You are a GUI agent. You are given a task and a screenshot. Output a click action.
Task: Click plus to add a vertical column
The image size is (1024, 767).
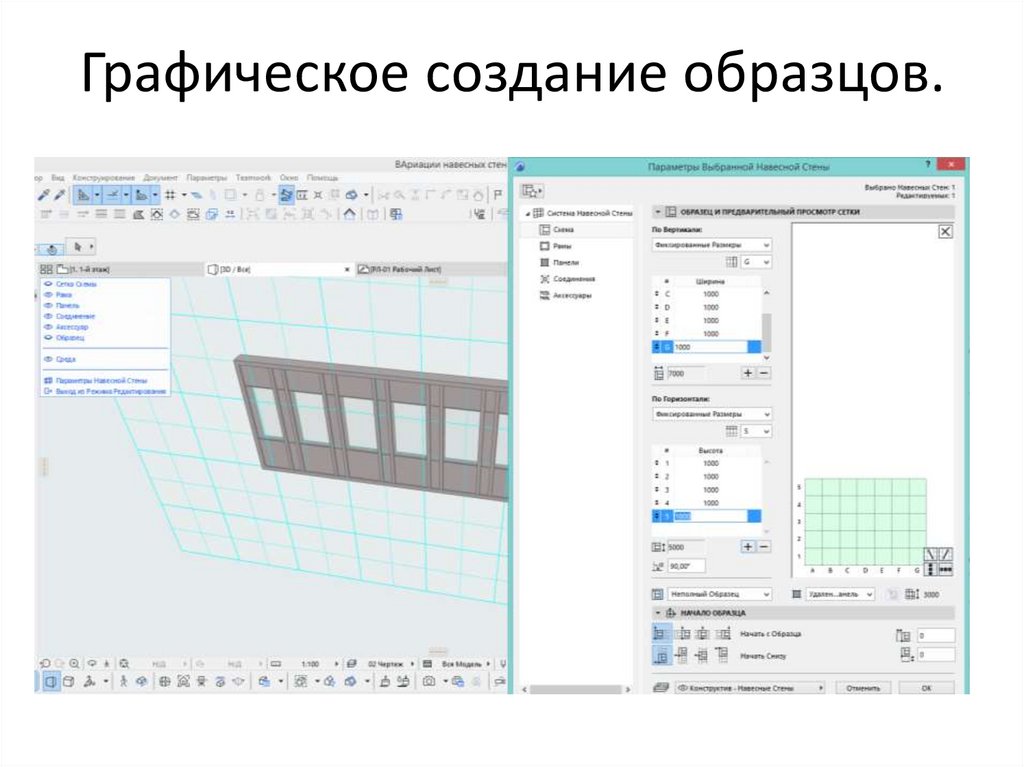coord(748,373)
